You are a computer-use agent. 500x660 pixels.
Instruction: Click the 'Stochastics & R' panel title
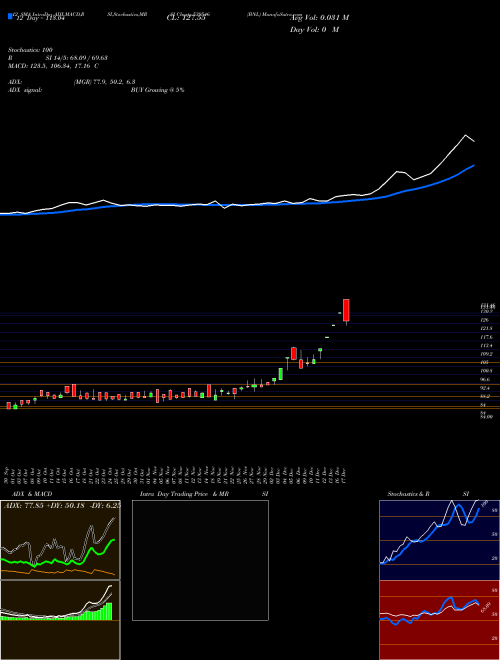point(409,494)
